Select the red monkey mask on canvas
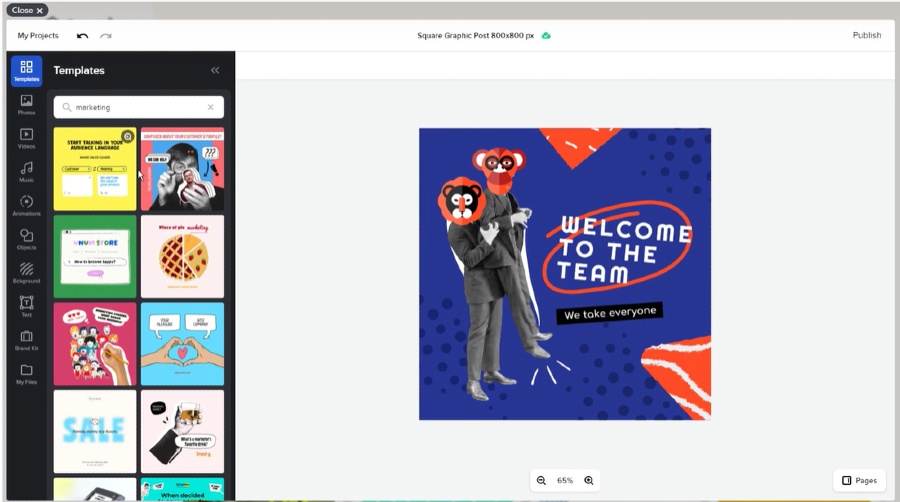Viewport: 900px width, 502px height. click(499, 170)
